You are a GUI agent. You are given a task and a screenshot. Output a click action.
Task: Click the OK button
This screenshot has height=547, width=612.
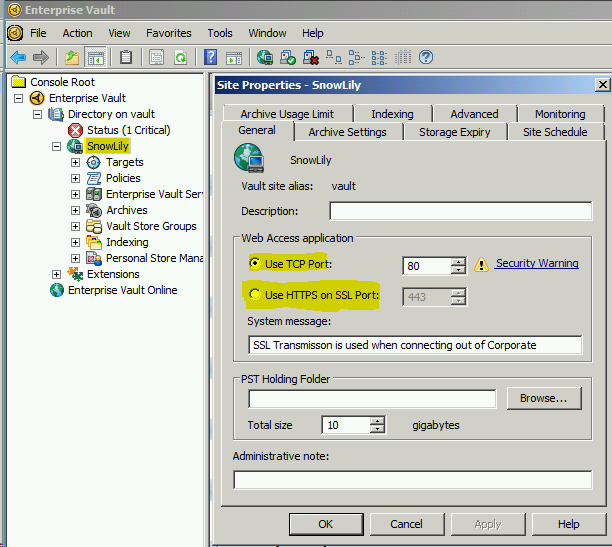(326, 524)
